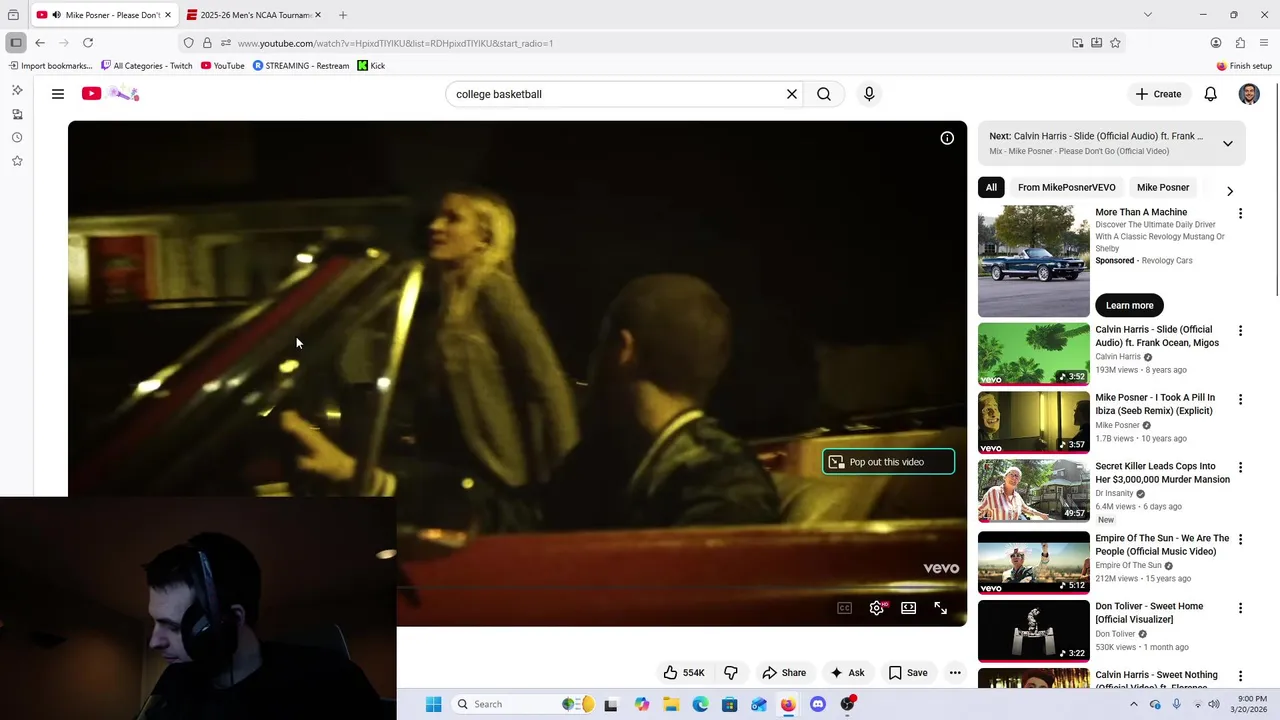Image resolution: width=1280 pixels, height=720 pixels.
Task: Click Pop out this video
Action: 888,462
